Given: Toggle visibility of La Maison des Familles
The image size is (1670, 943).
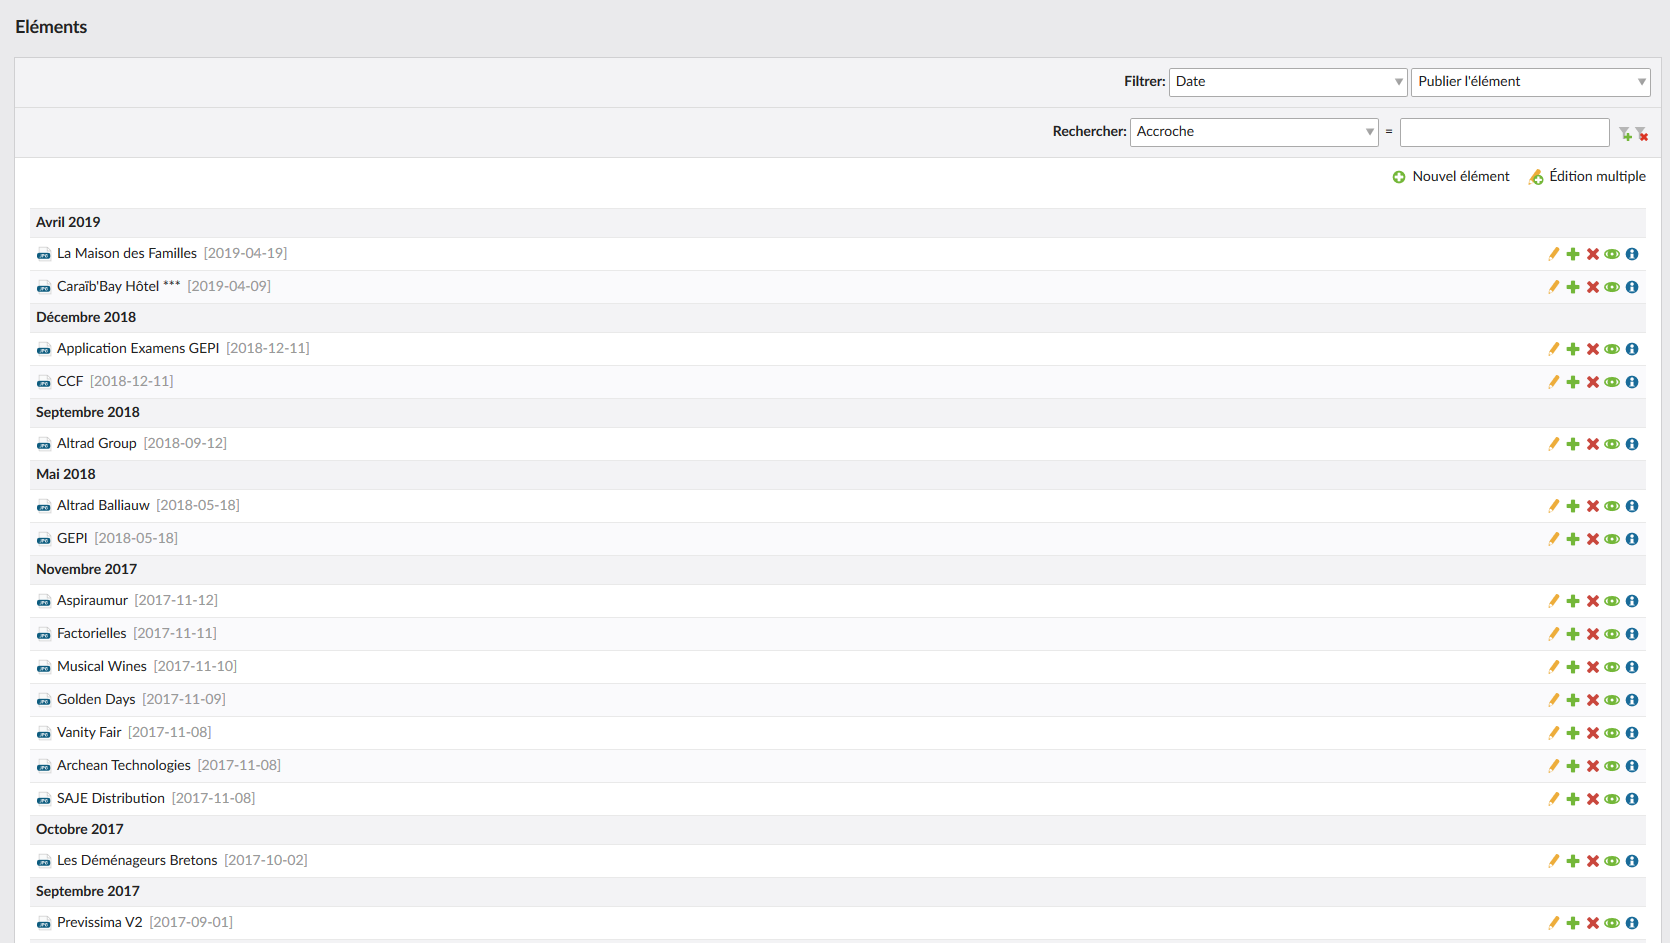Looking at the screenshot, I should pyautogui.click(x=1612, y=254).
